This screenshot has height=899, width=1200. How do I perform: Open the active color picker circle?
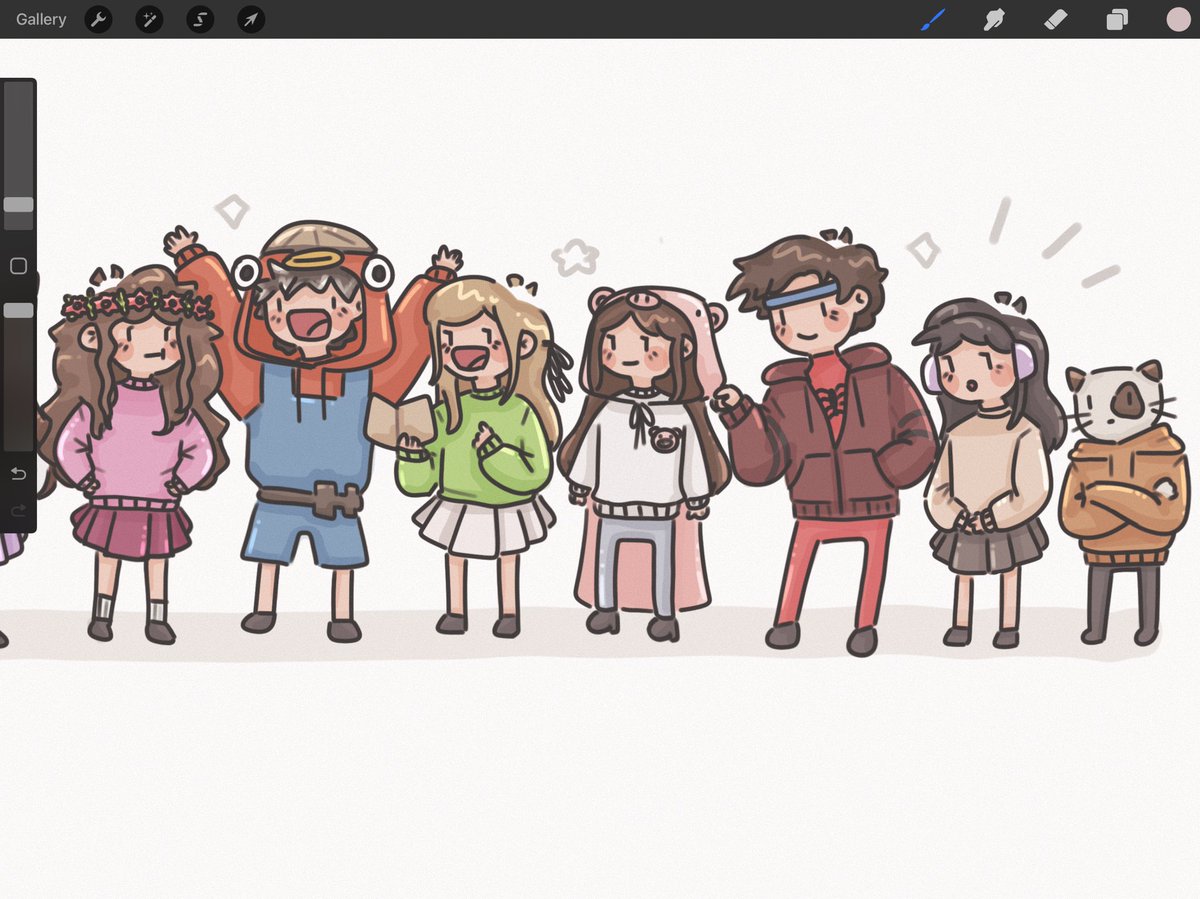[1178, 19]
